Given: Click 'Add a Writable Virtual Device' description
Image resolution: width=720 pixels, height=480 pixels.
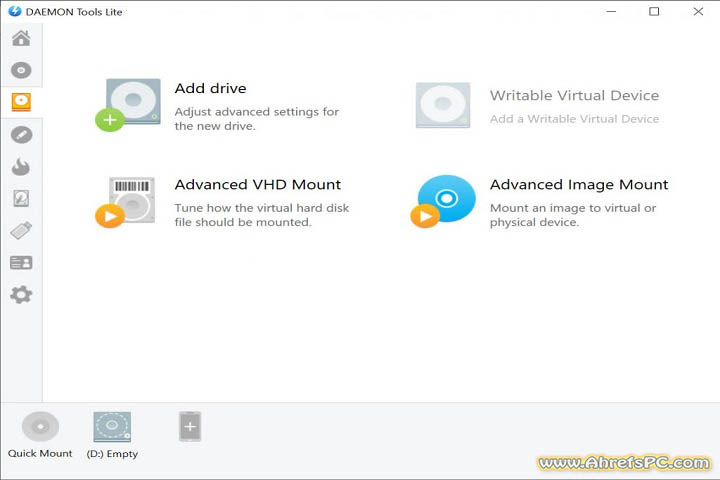Looking at the screenshot, I should (x=574, y=119).
